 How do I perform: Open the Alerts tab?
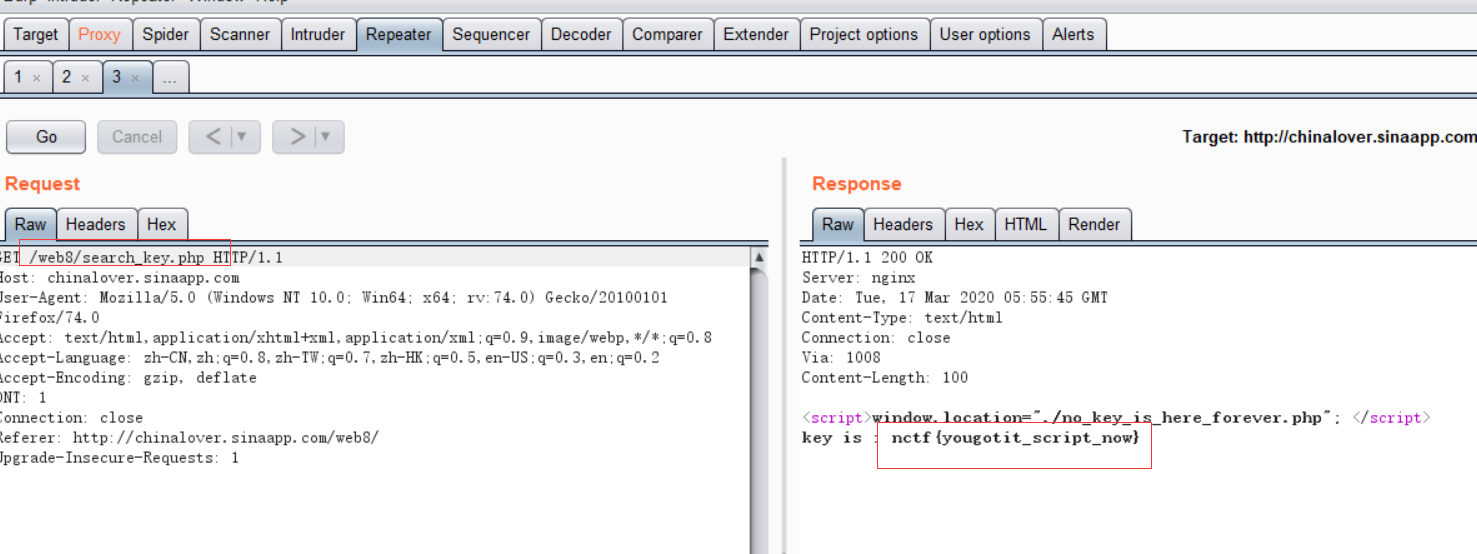click(1073, 34)
